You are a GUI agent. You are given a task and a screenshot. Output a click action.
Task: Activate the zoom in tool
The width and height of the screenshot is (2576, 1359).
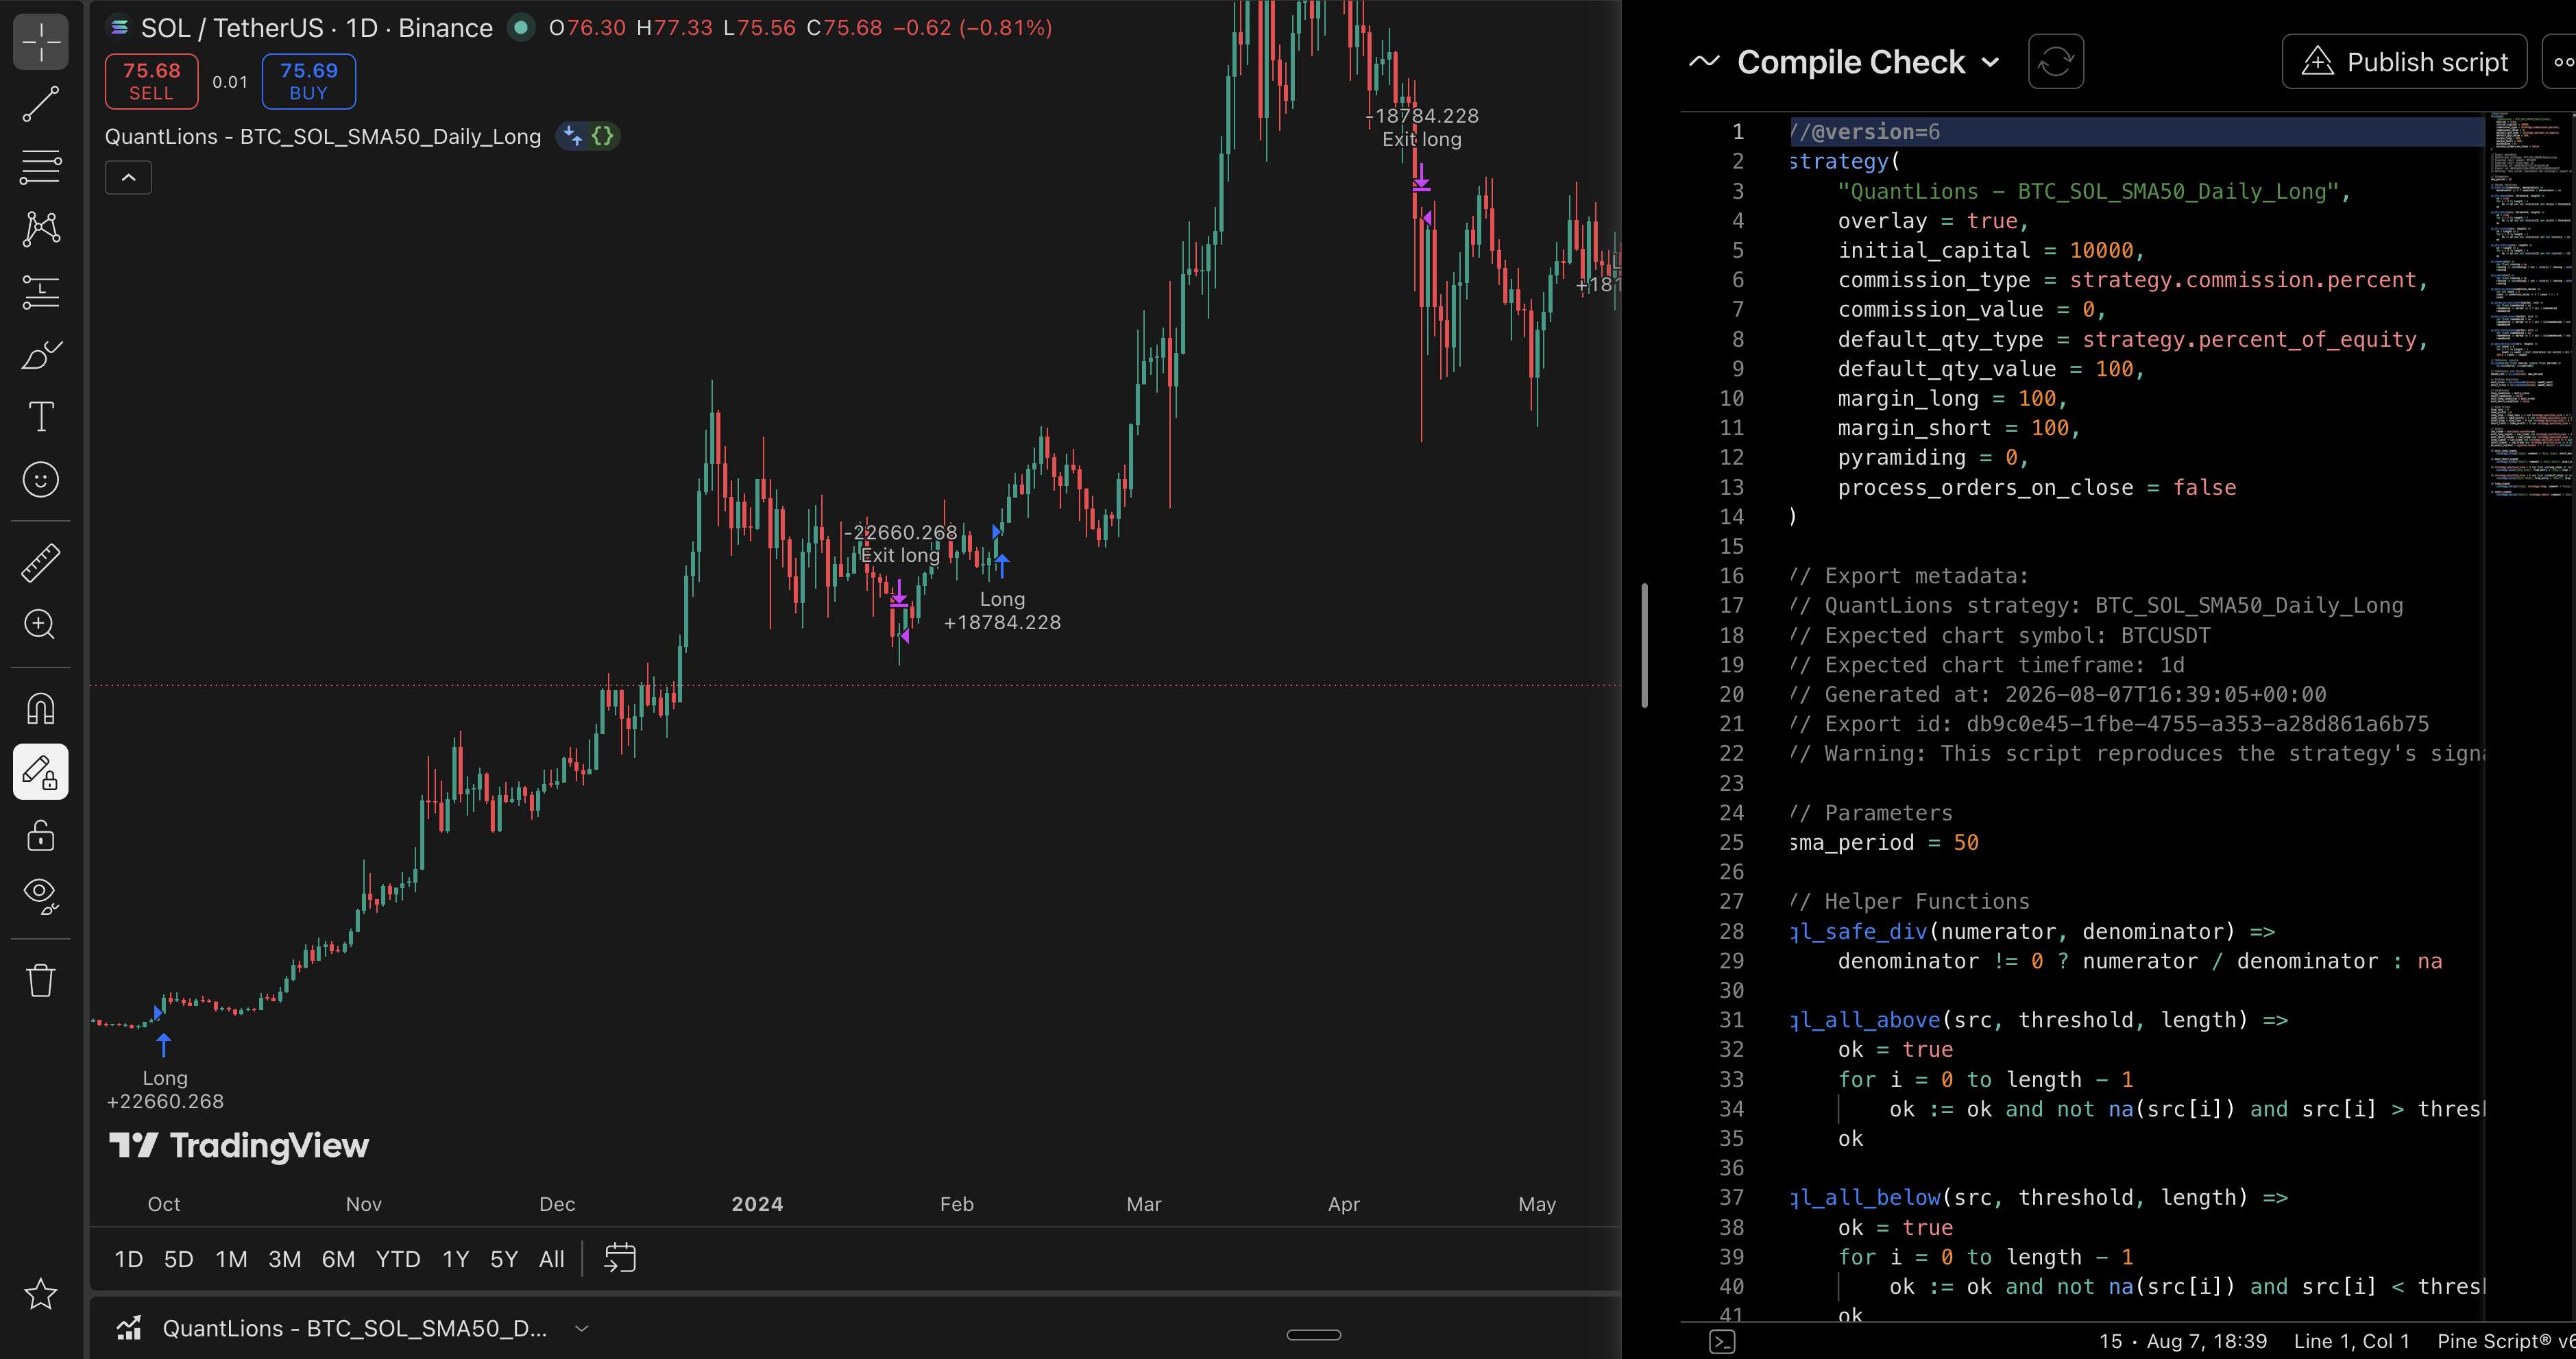click(41, 625)
